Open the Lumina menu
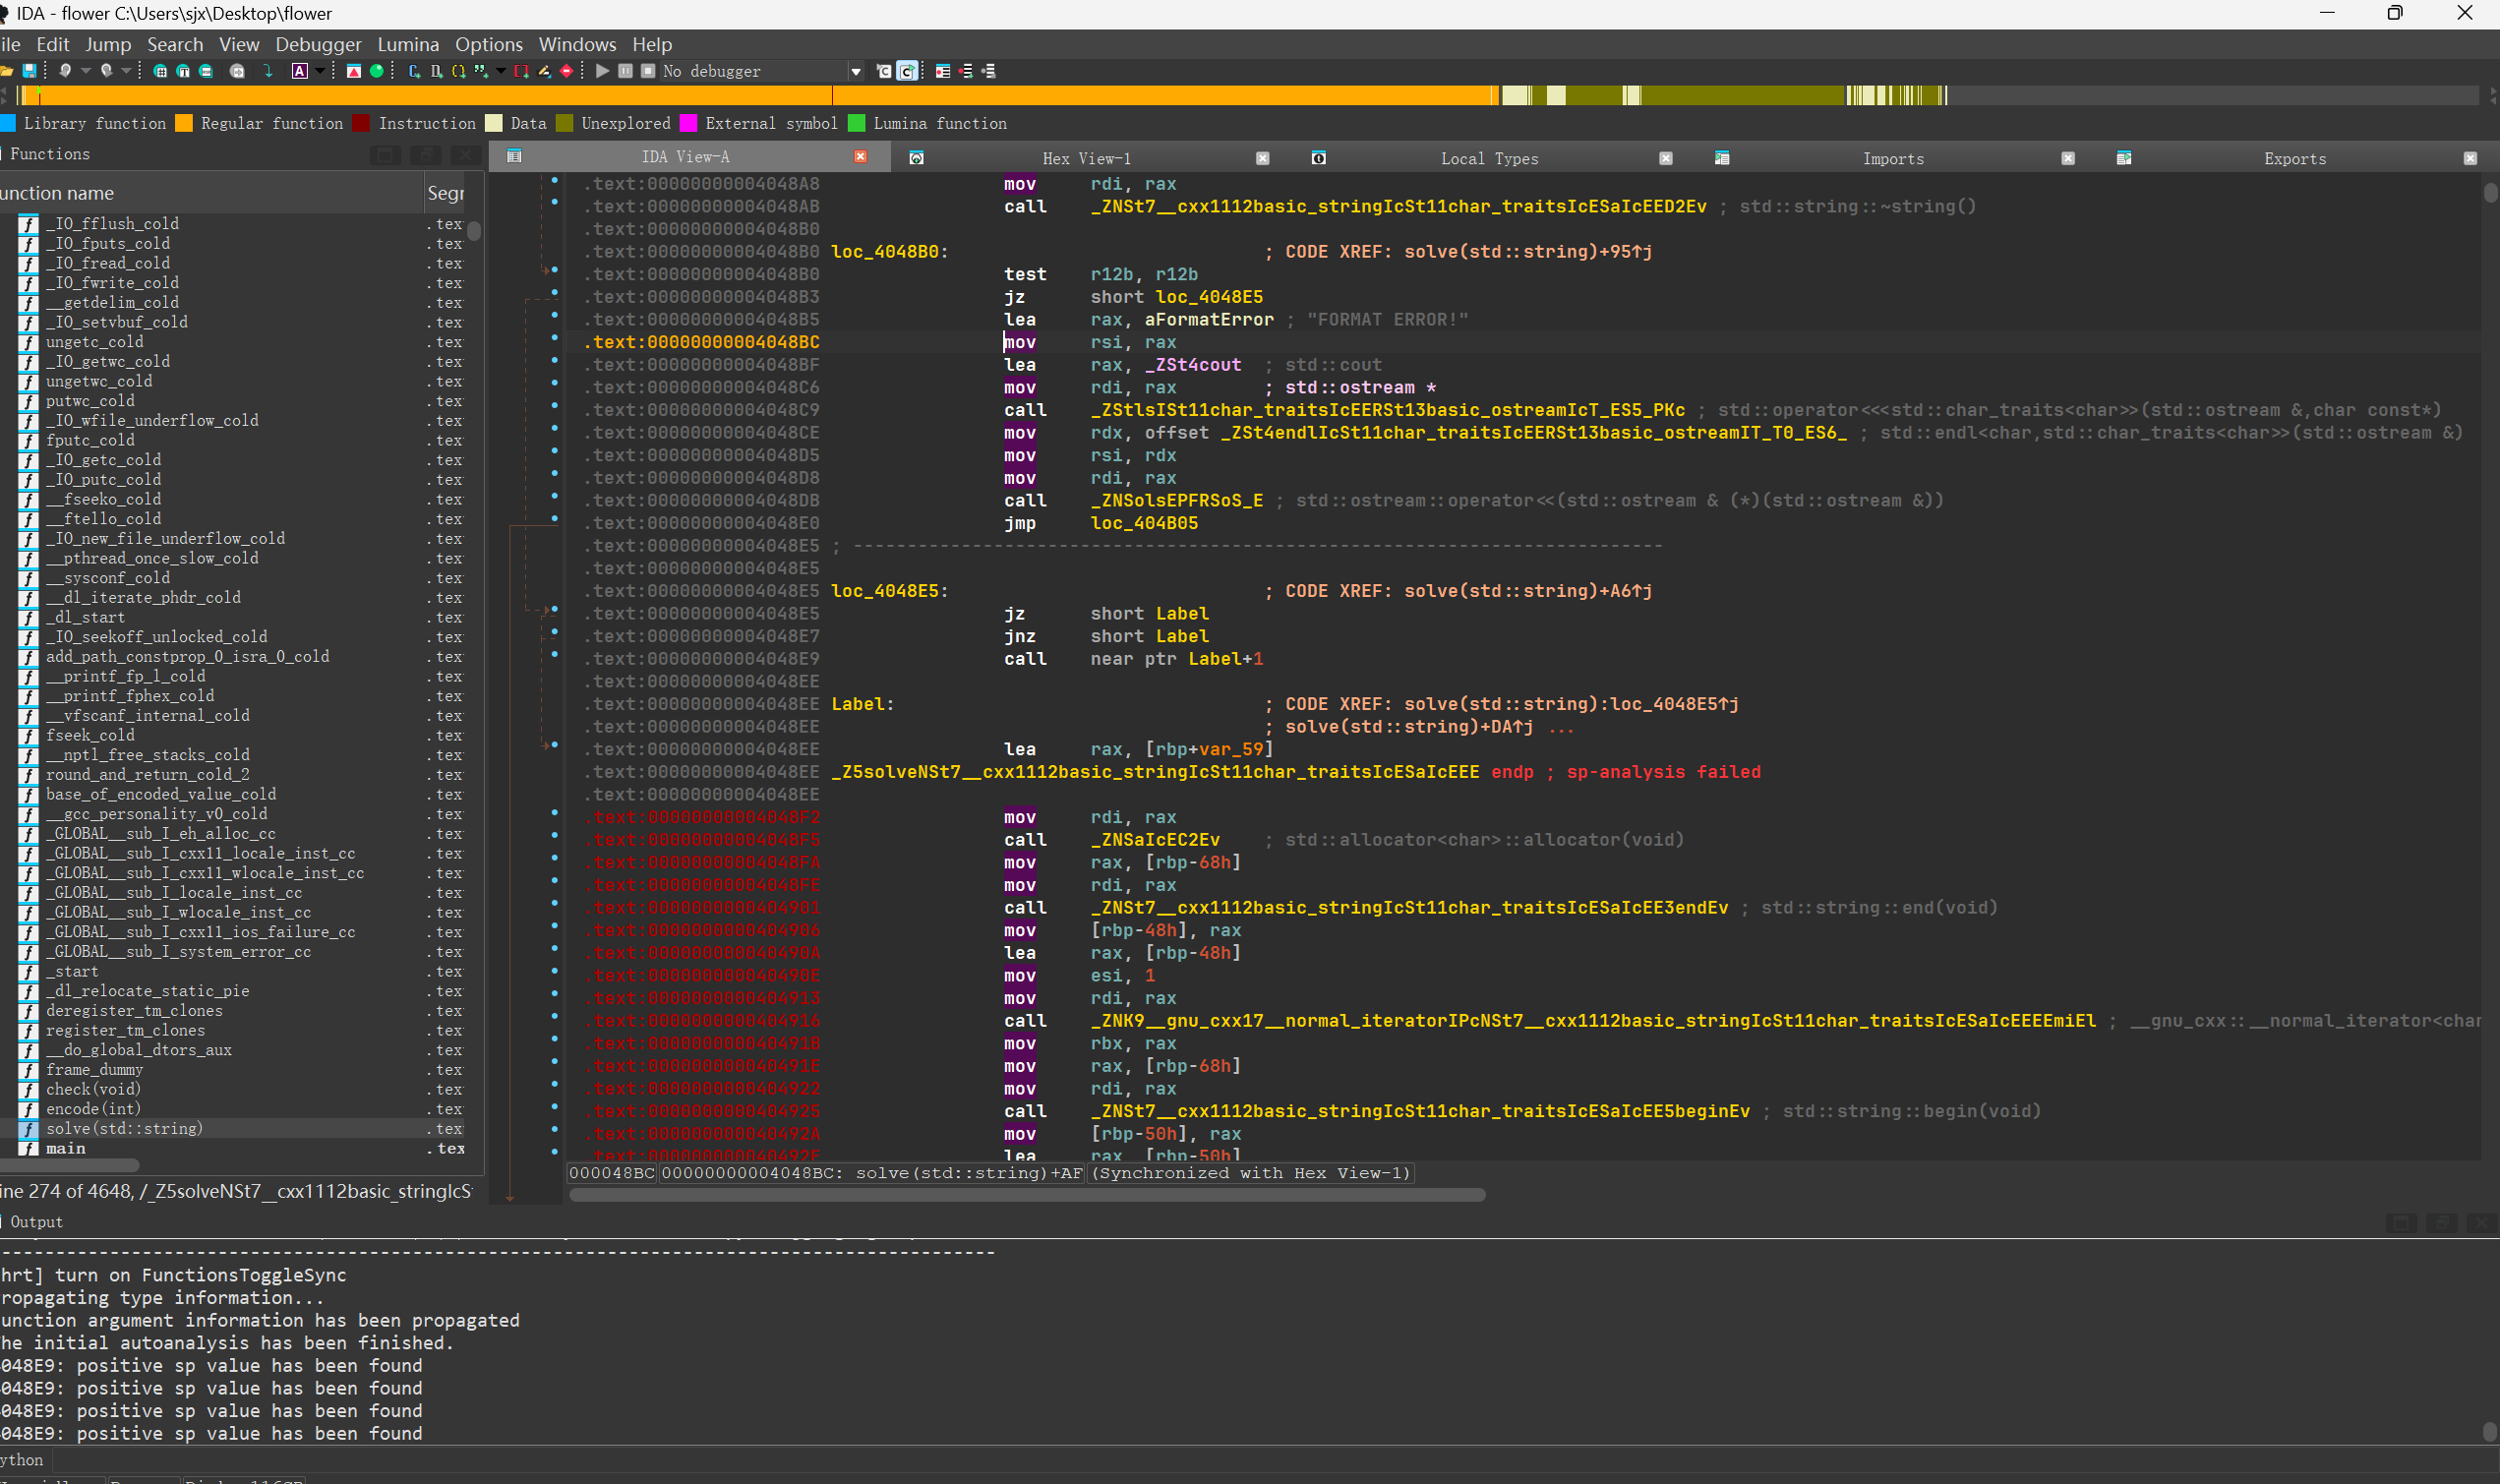Viewport: 2500px width, 1484px height. (x=408, y=44)
